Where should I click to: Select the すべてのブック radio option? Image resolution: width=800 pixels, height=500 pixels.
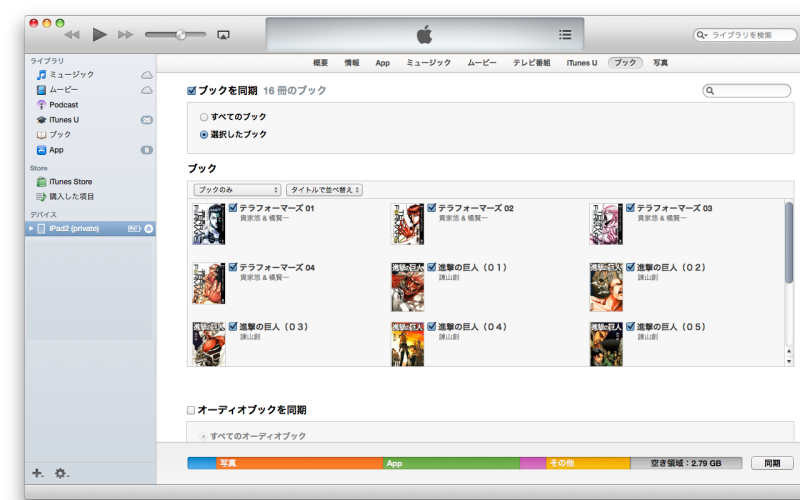[204, 117]
